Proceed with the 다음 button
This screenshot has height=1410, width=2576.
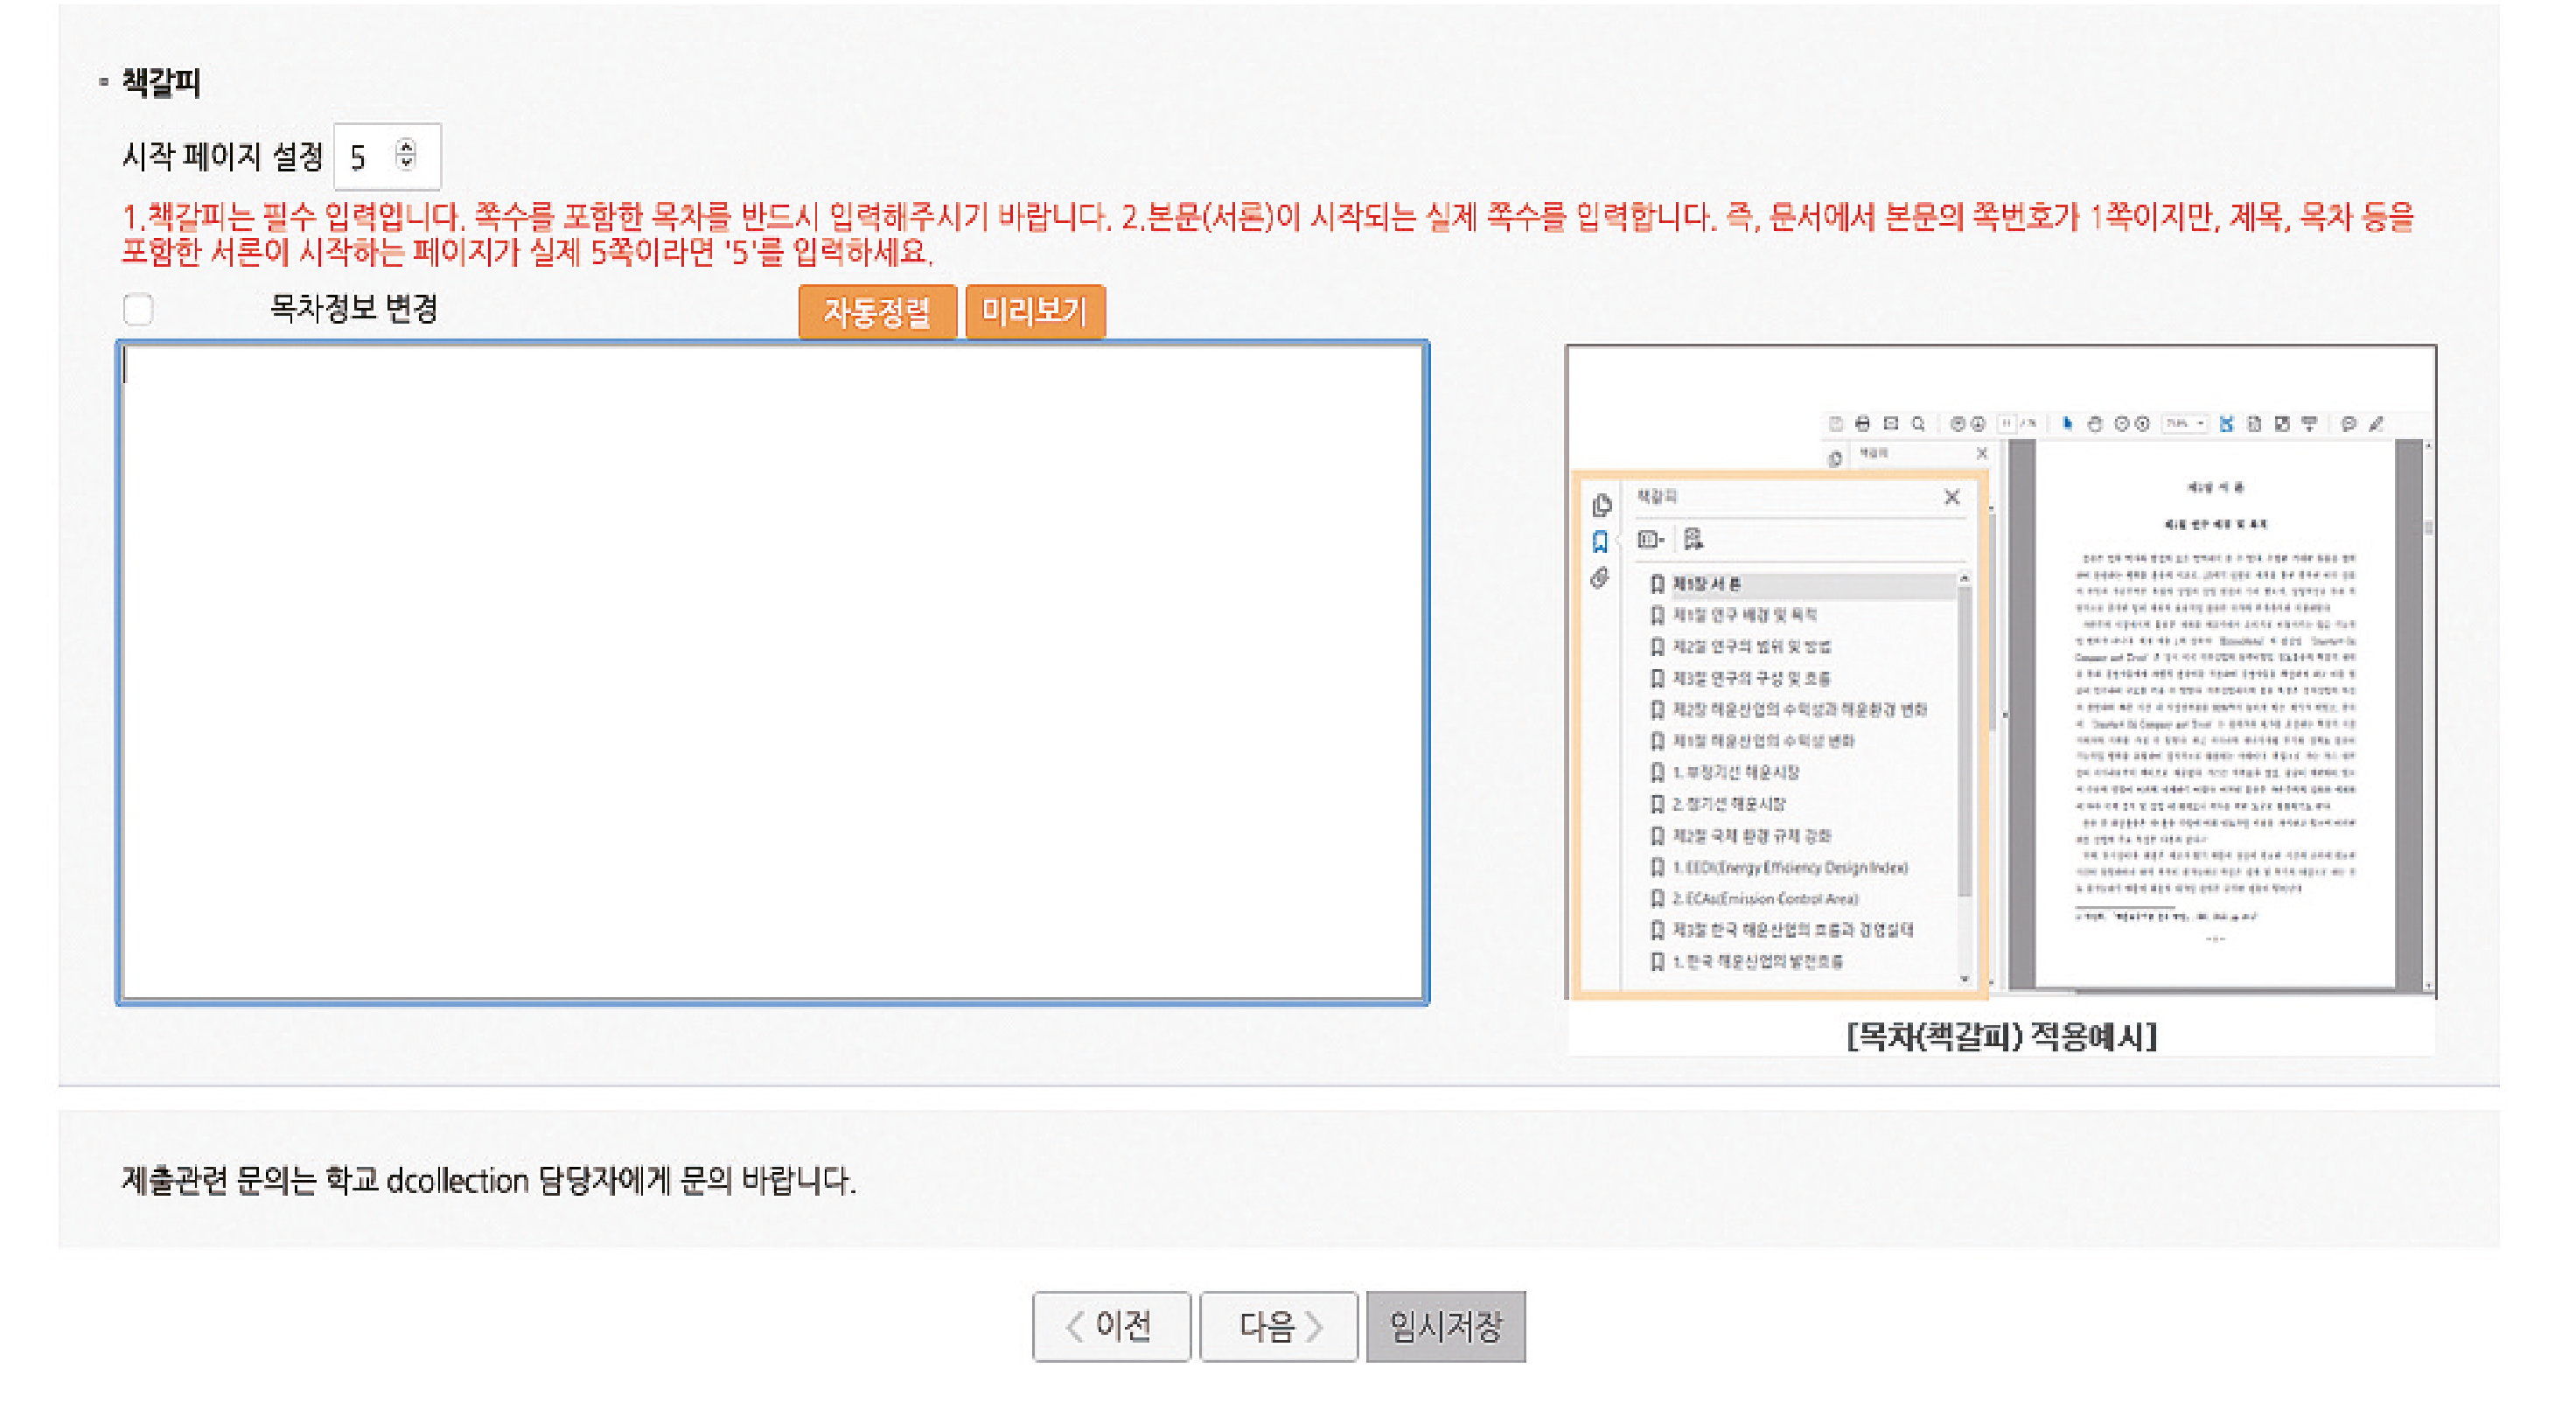click(1278, 1327)
